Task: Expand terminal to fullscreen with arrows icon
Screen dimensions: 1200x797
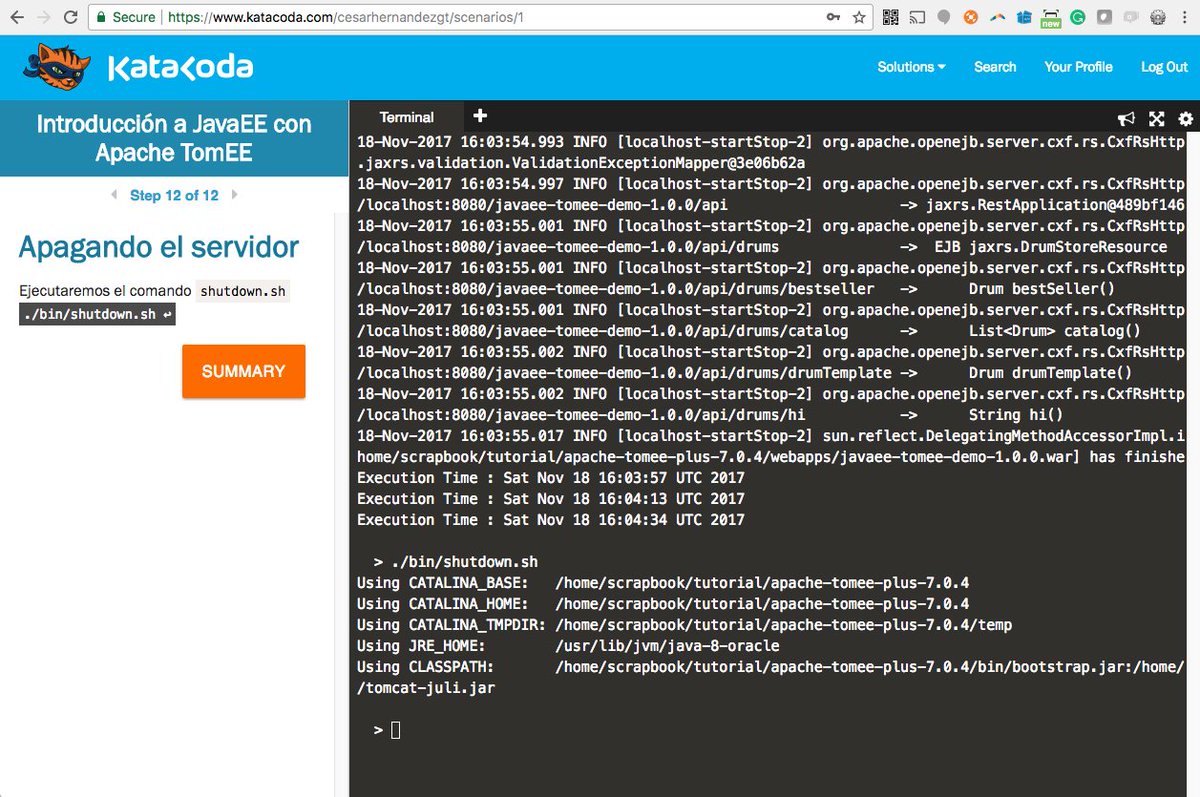Action: pyautogui.click(x=1156, y=118)
